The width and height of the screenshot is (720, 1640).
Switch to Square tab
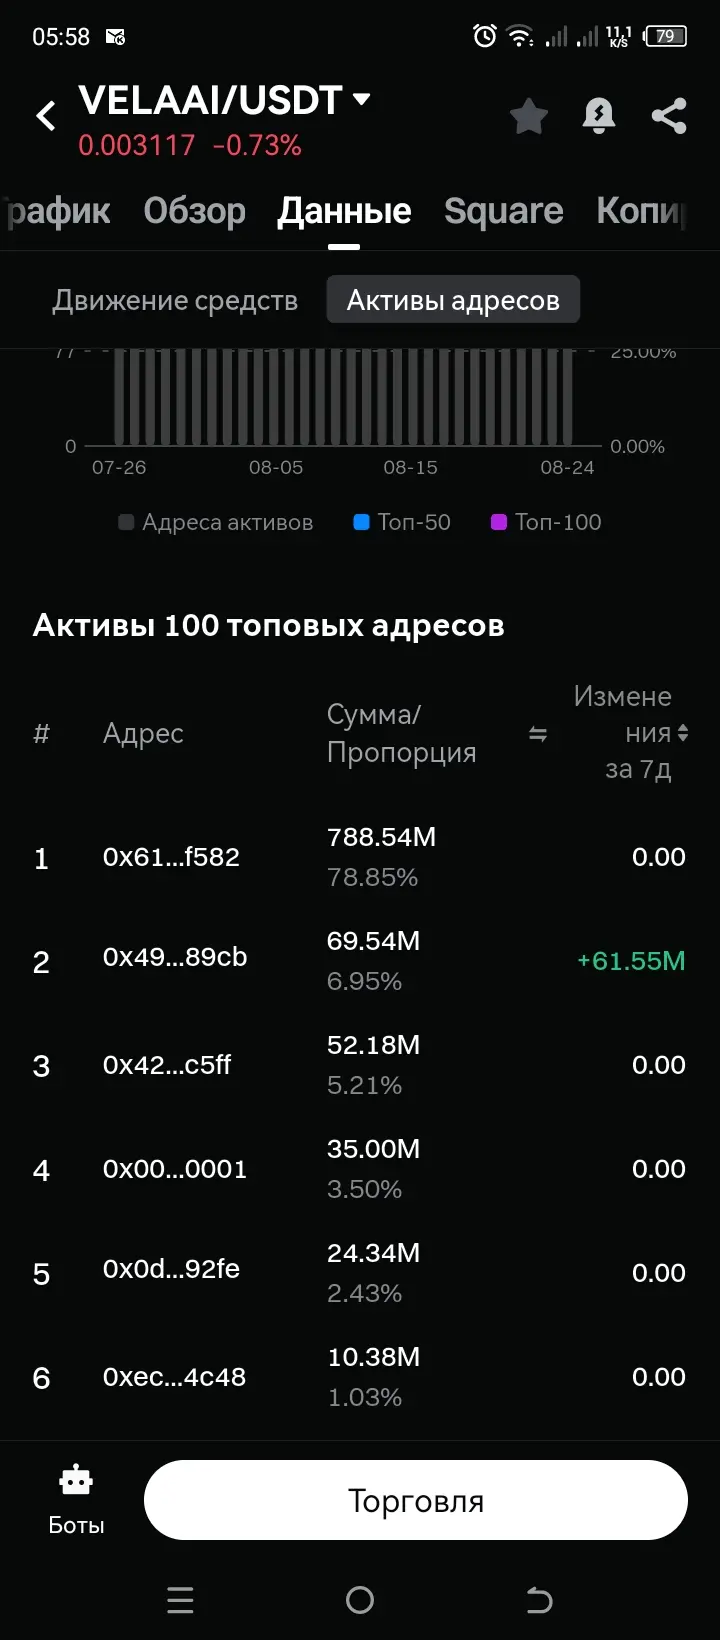click(503, 211)
